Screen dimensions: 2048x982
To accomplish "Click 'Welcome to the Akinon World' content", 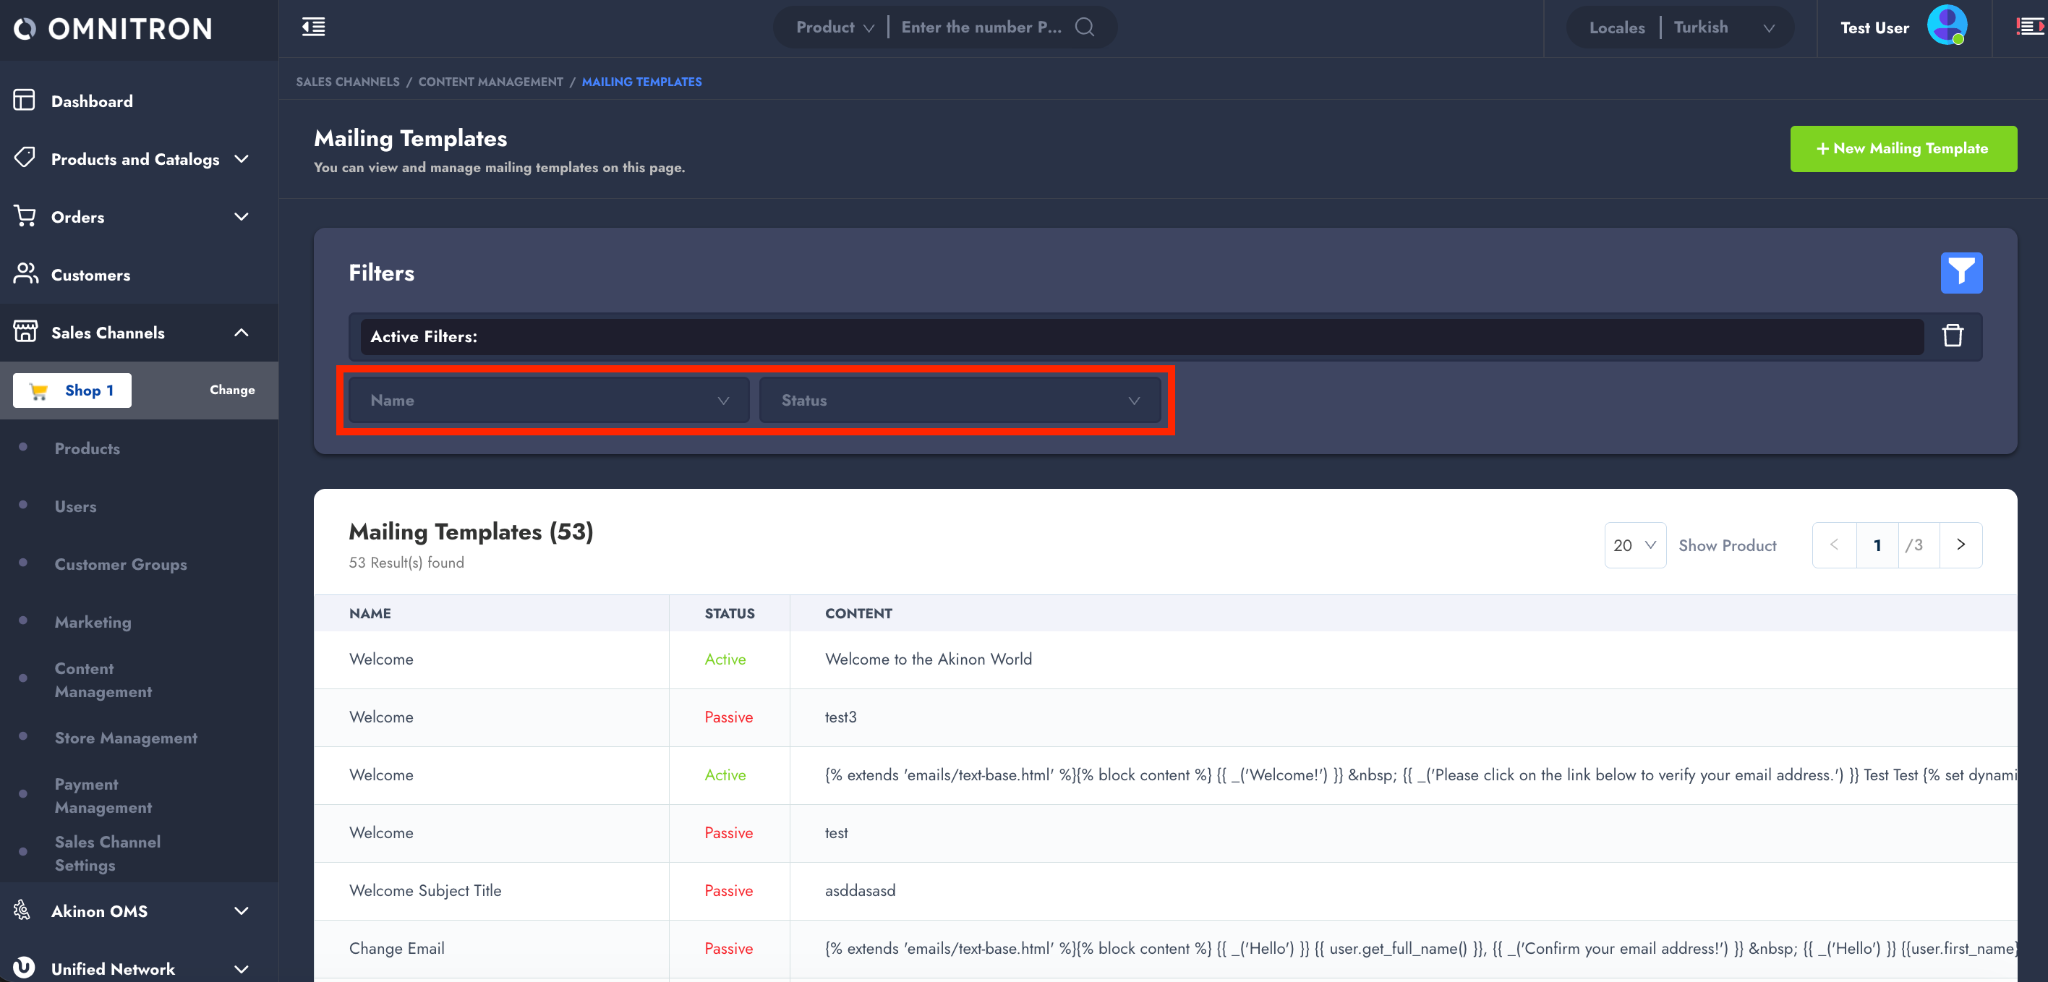I will [x=928, y=659].
